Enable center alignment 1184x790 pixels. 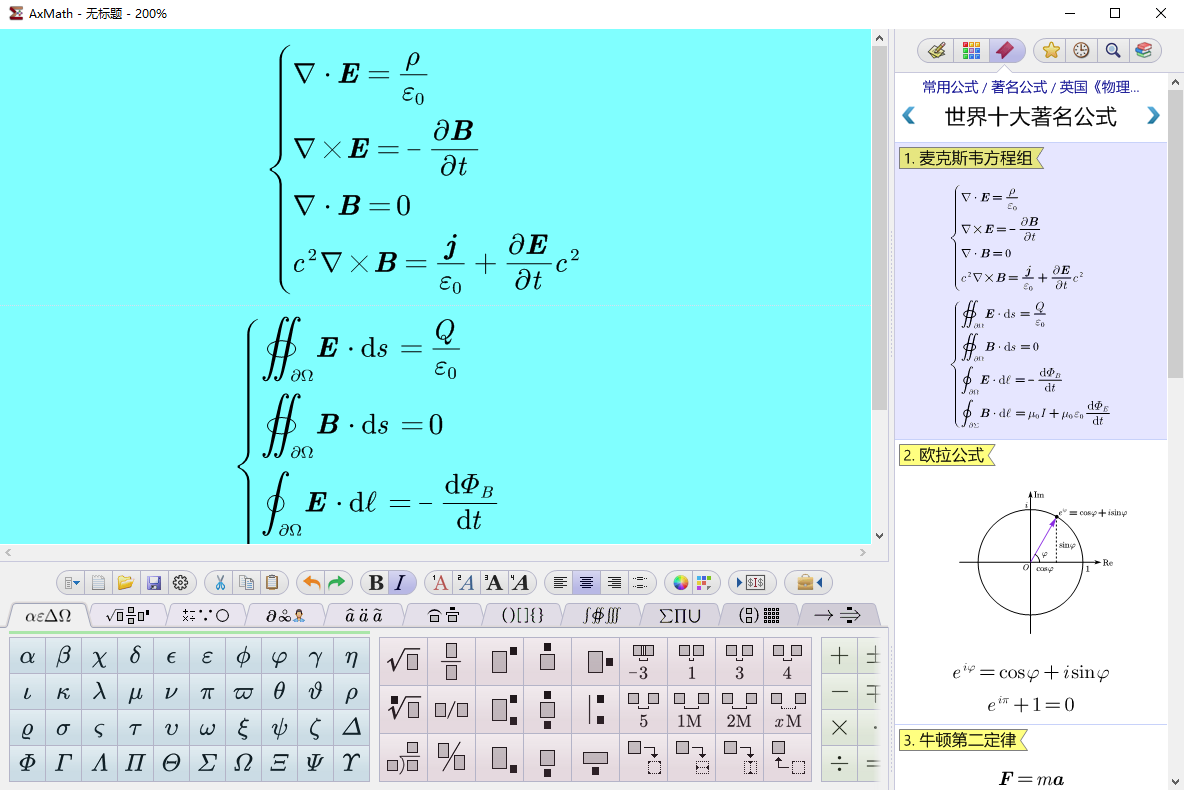coord(586,582)
